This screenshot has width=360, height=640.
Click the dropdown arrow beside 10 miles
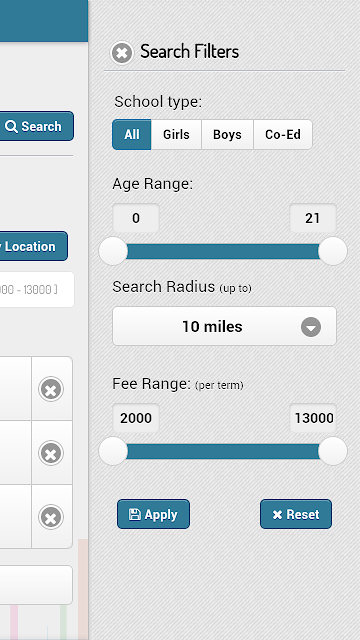pos(311,327)
